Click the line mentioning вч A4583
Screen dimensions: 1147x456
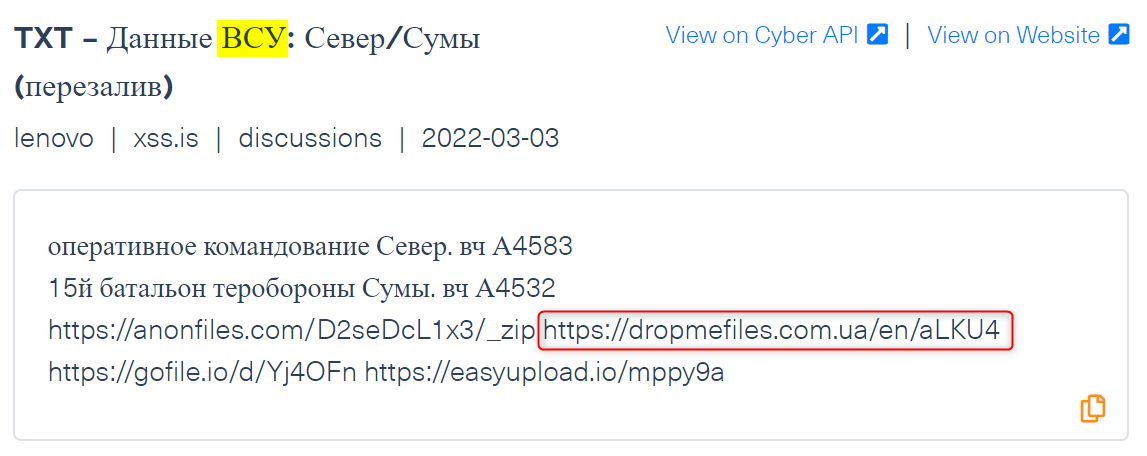point(310,247)
